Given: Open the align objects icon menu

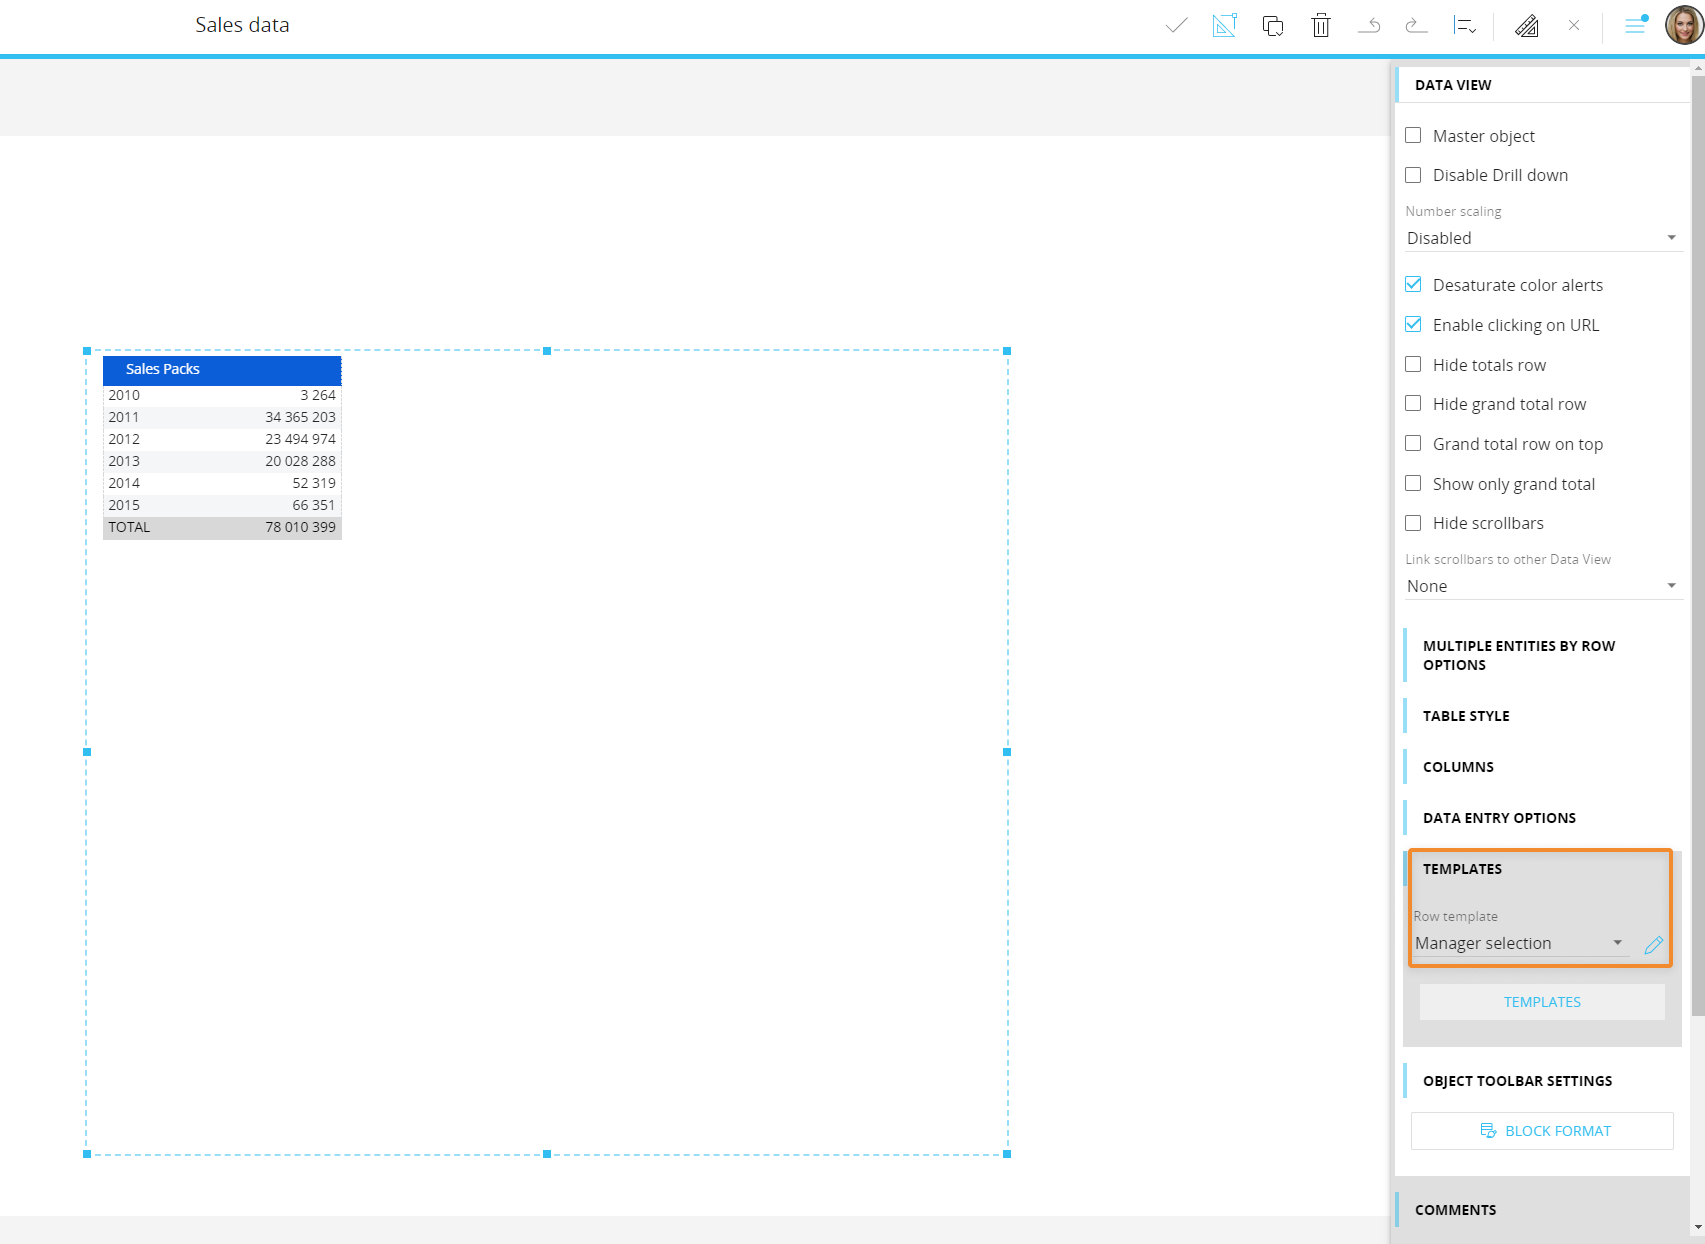Looking at the screenshot, I should (1465, 26).
